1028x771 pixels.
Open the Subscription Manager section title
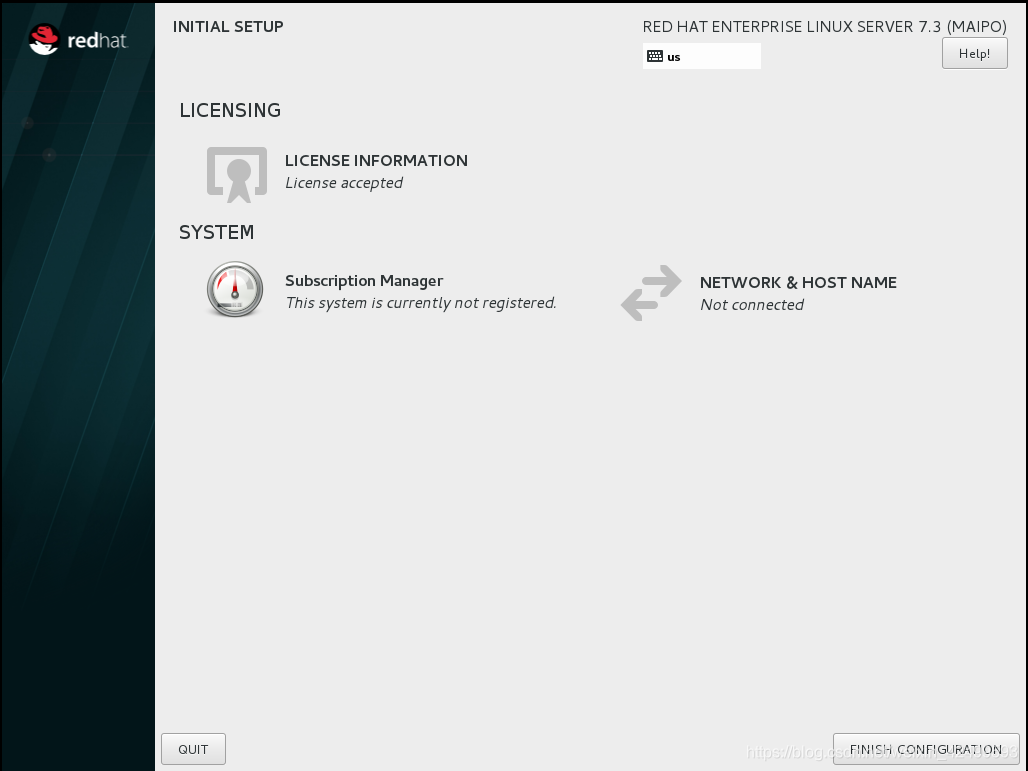pyautogui.click(x=364, y=281)
